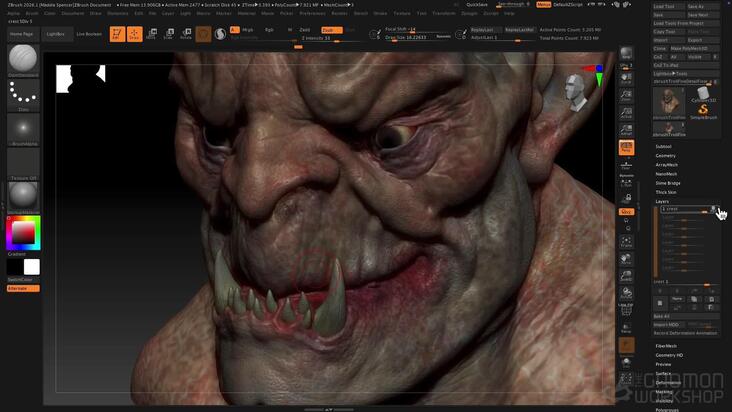The image size is (732, 412).
Task: Click the white main color swatch
Action: click(x=32, y=267)
